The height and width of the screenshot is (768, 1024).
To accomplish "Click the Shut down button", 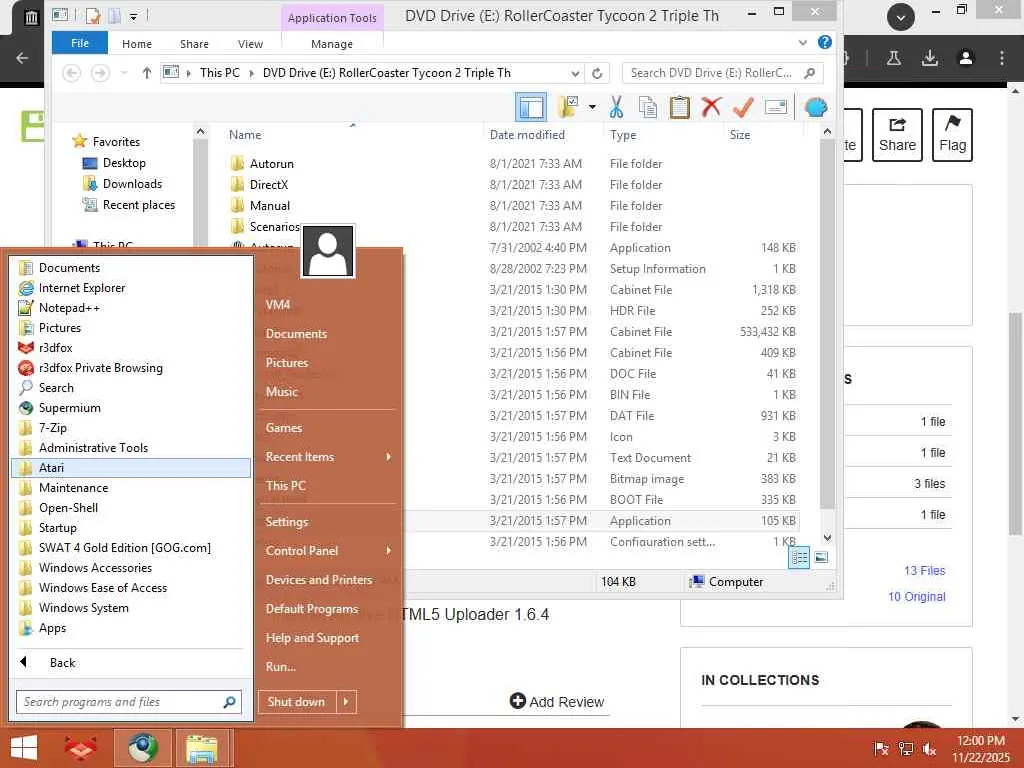I will point(296,701).
